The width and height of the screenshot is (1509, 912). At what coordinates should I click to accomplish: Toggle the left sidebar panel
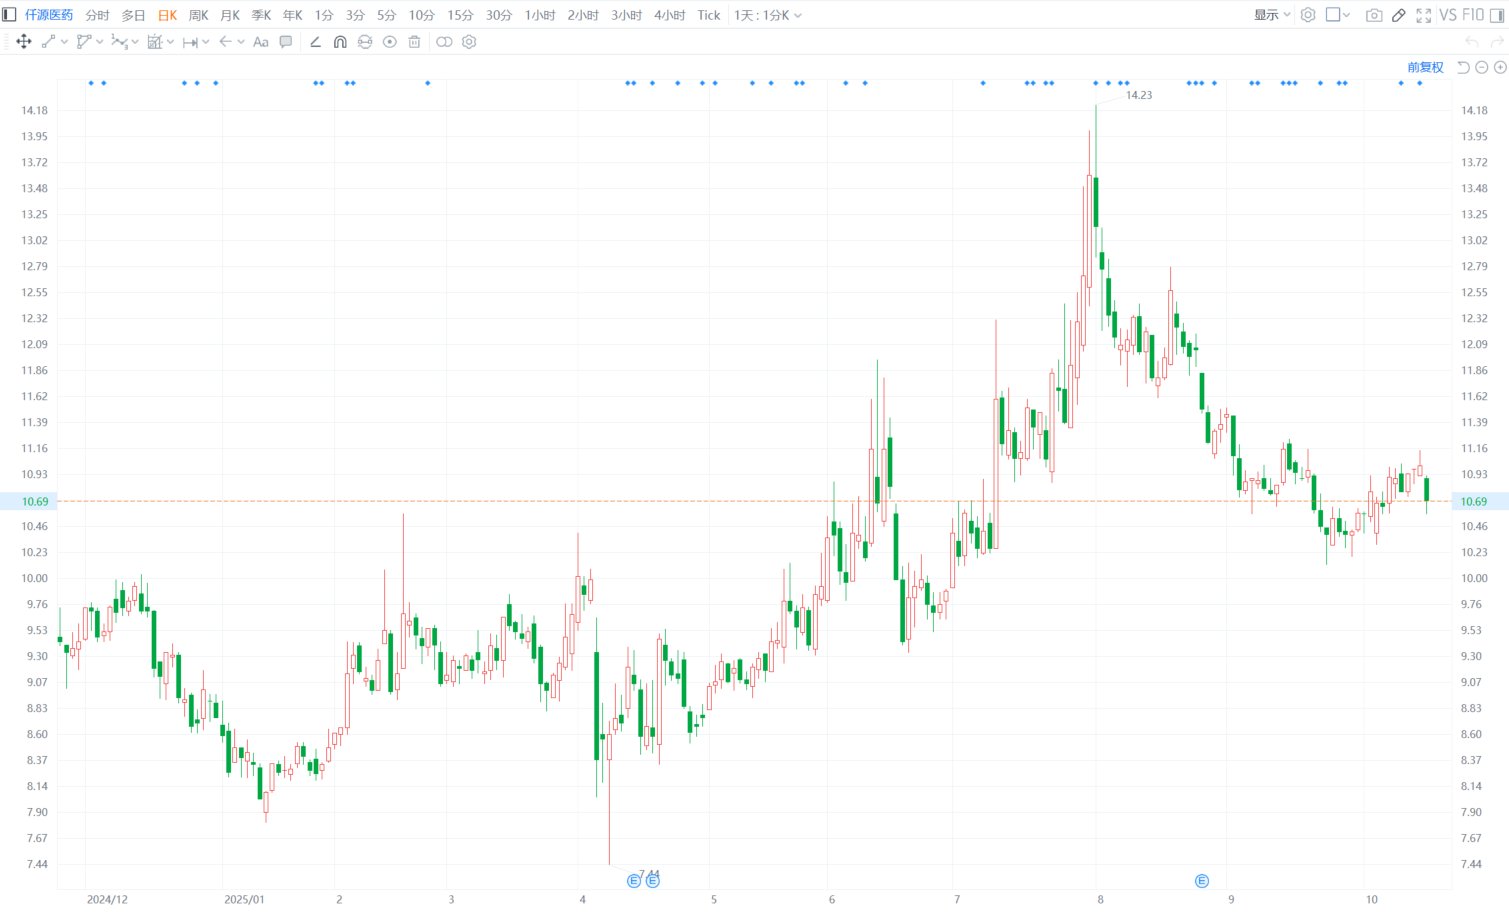pos(9,15)
